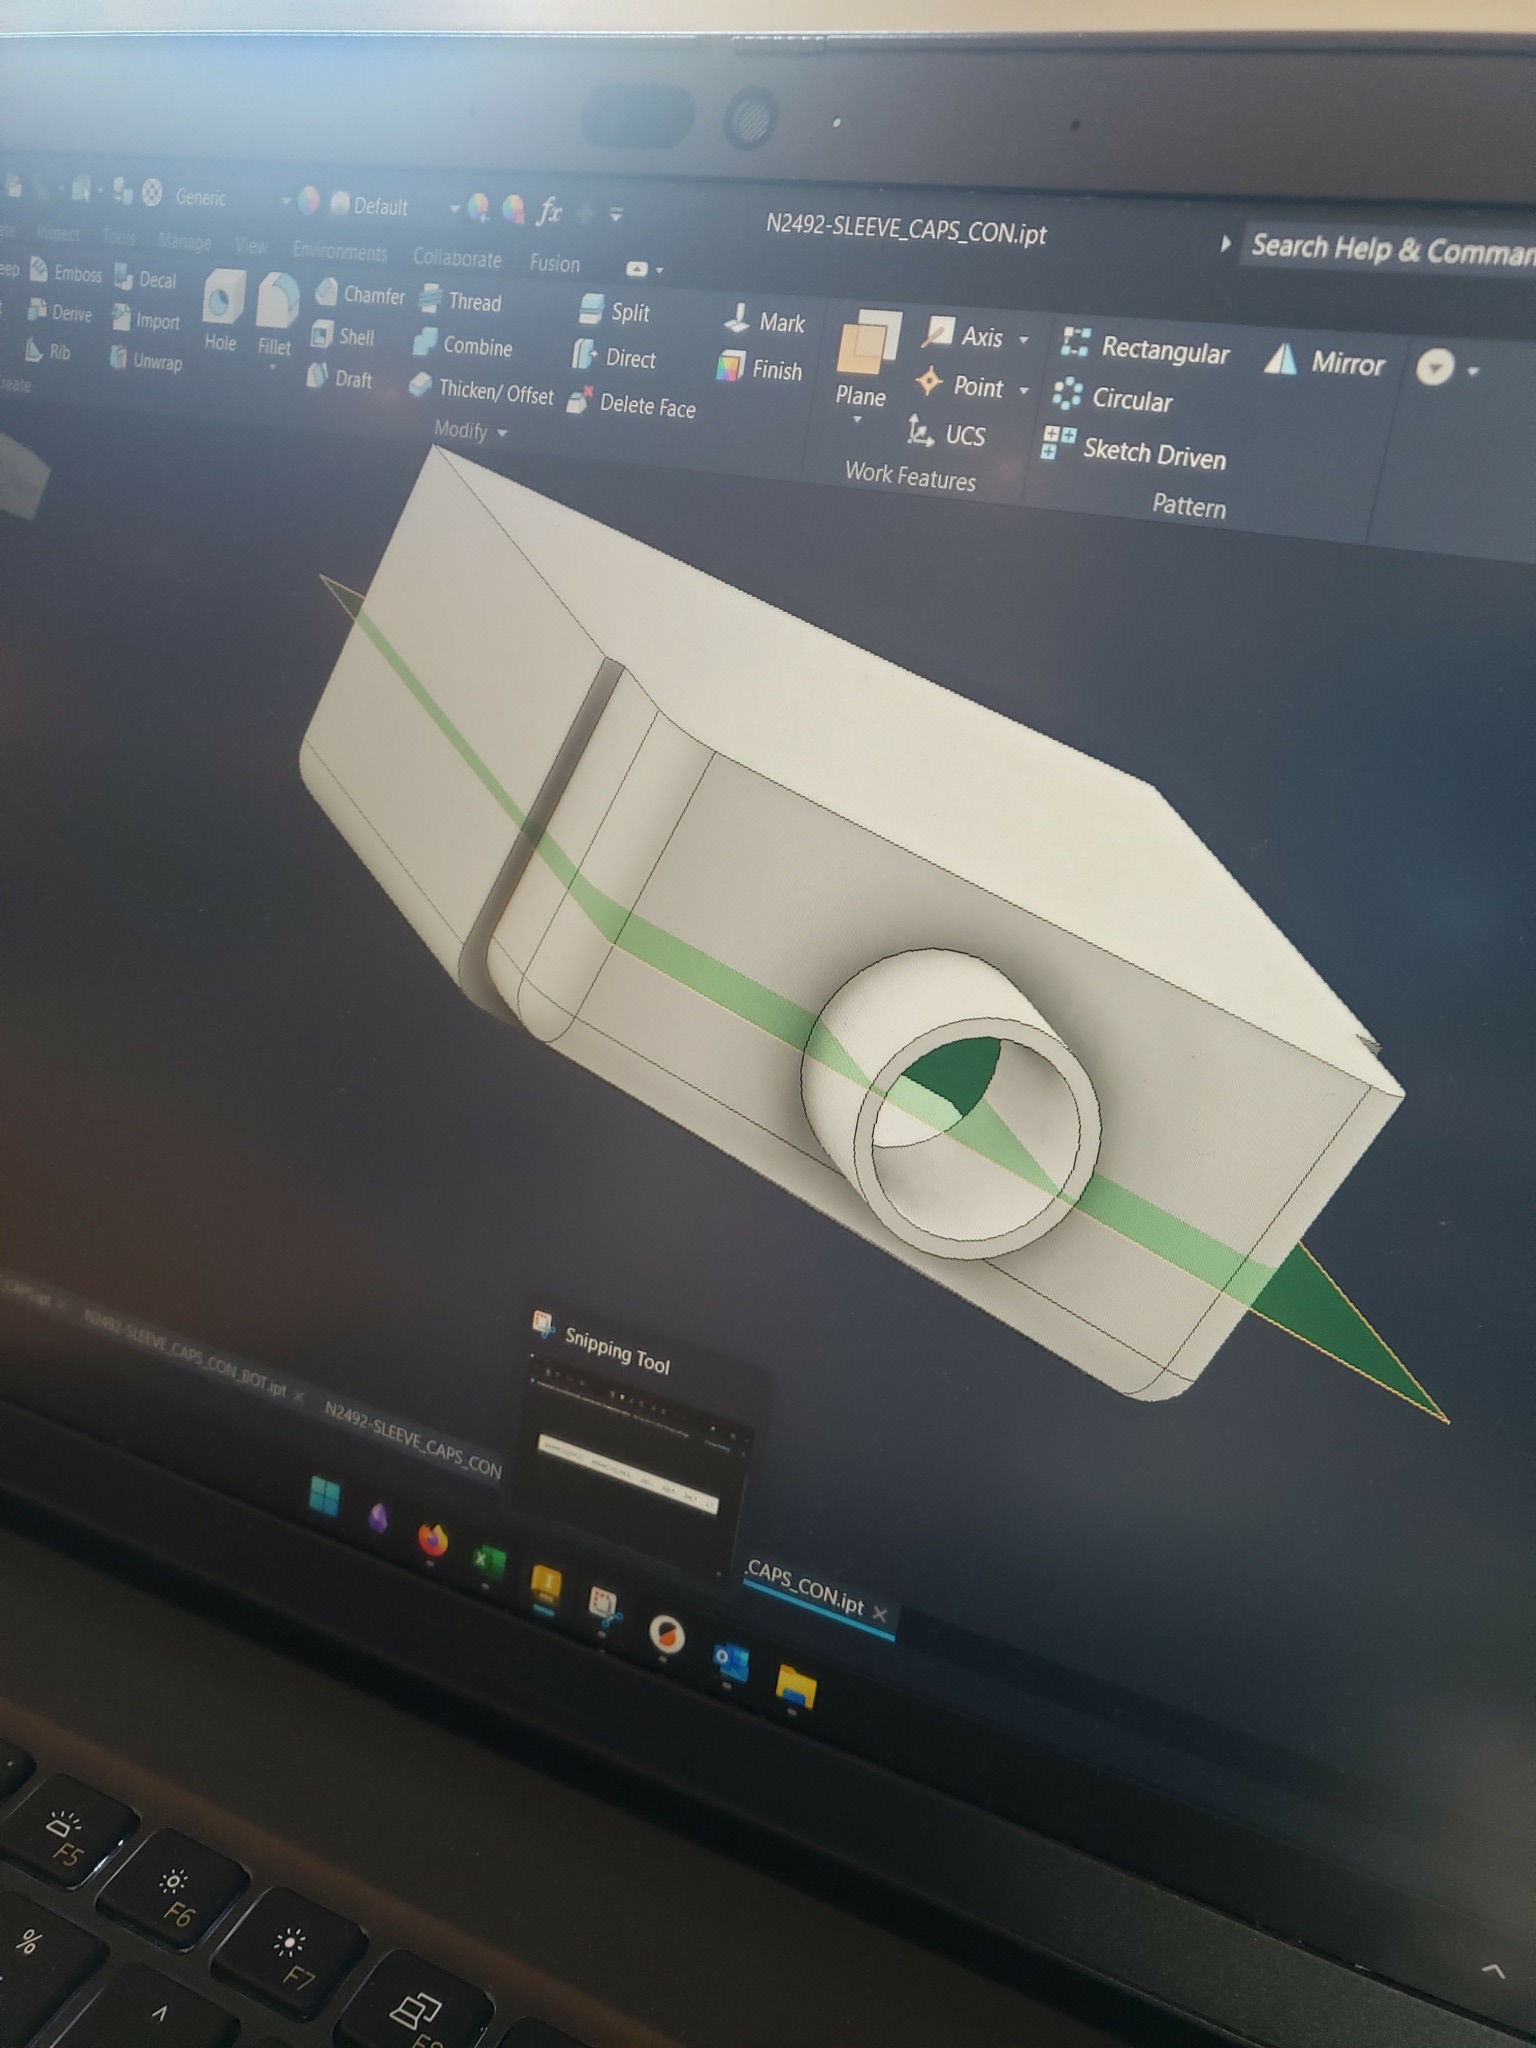Choose the Shell modify tool

tap(343, 336)
